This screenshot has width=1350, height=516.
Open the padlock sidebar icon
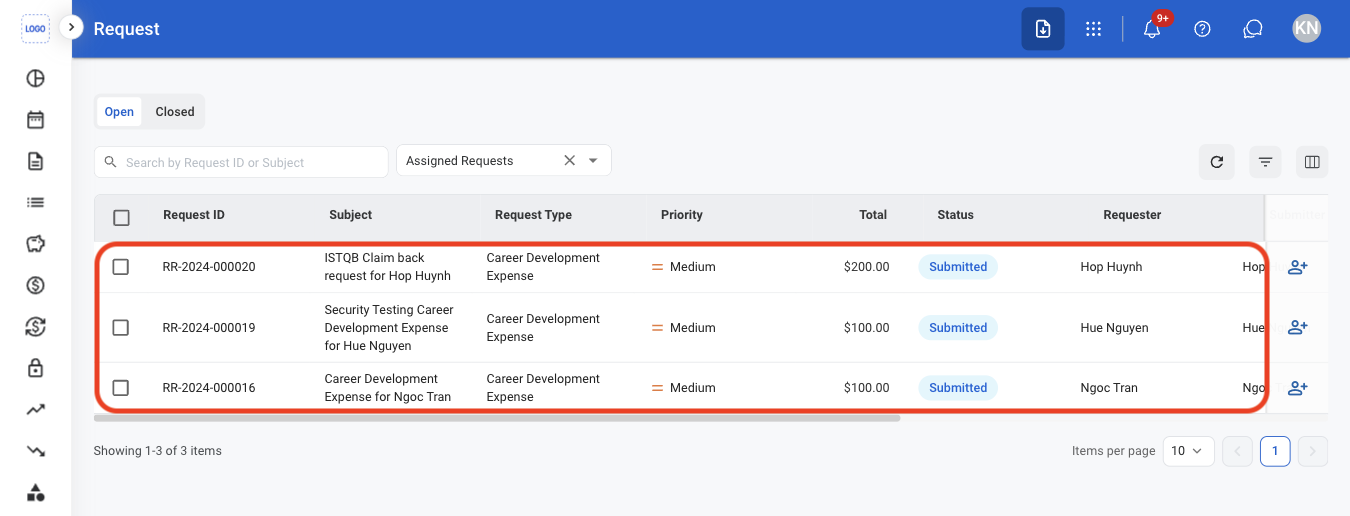tap(35, 368)
